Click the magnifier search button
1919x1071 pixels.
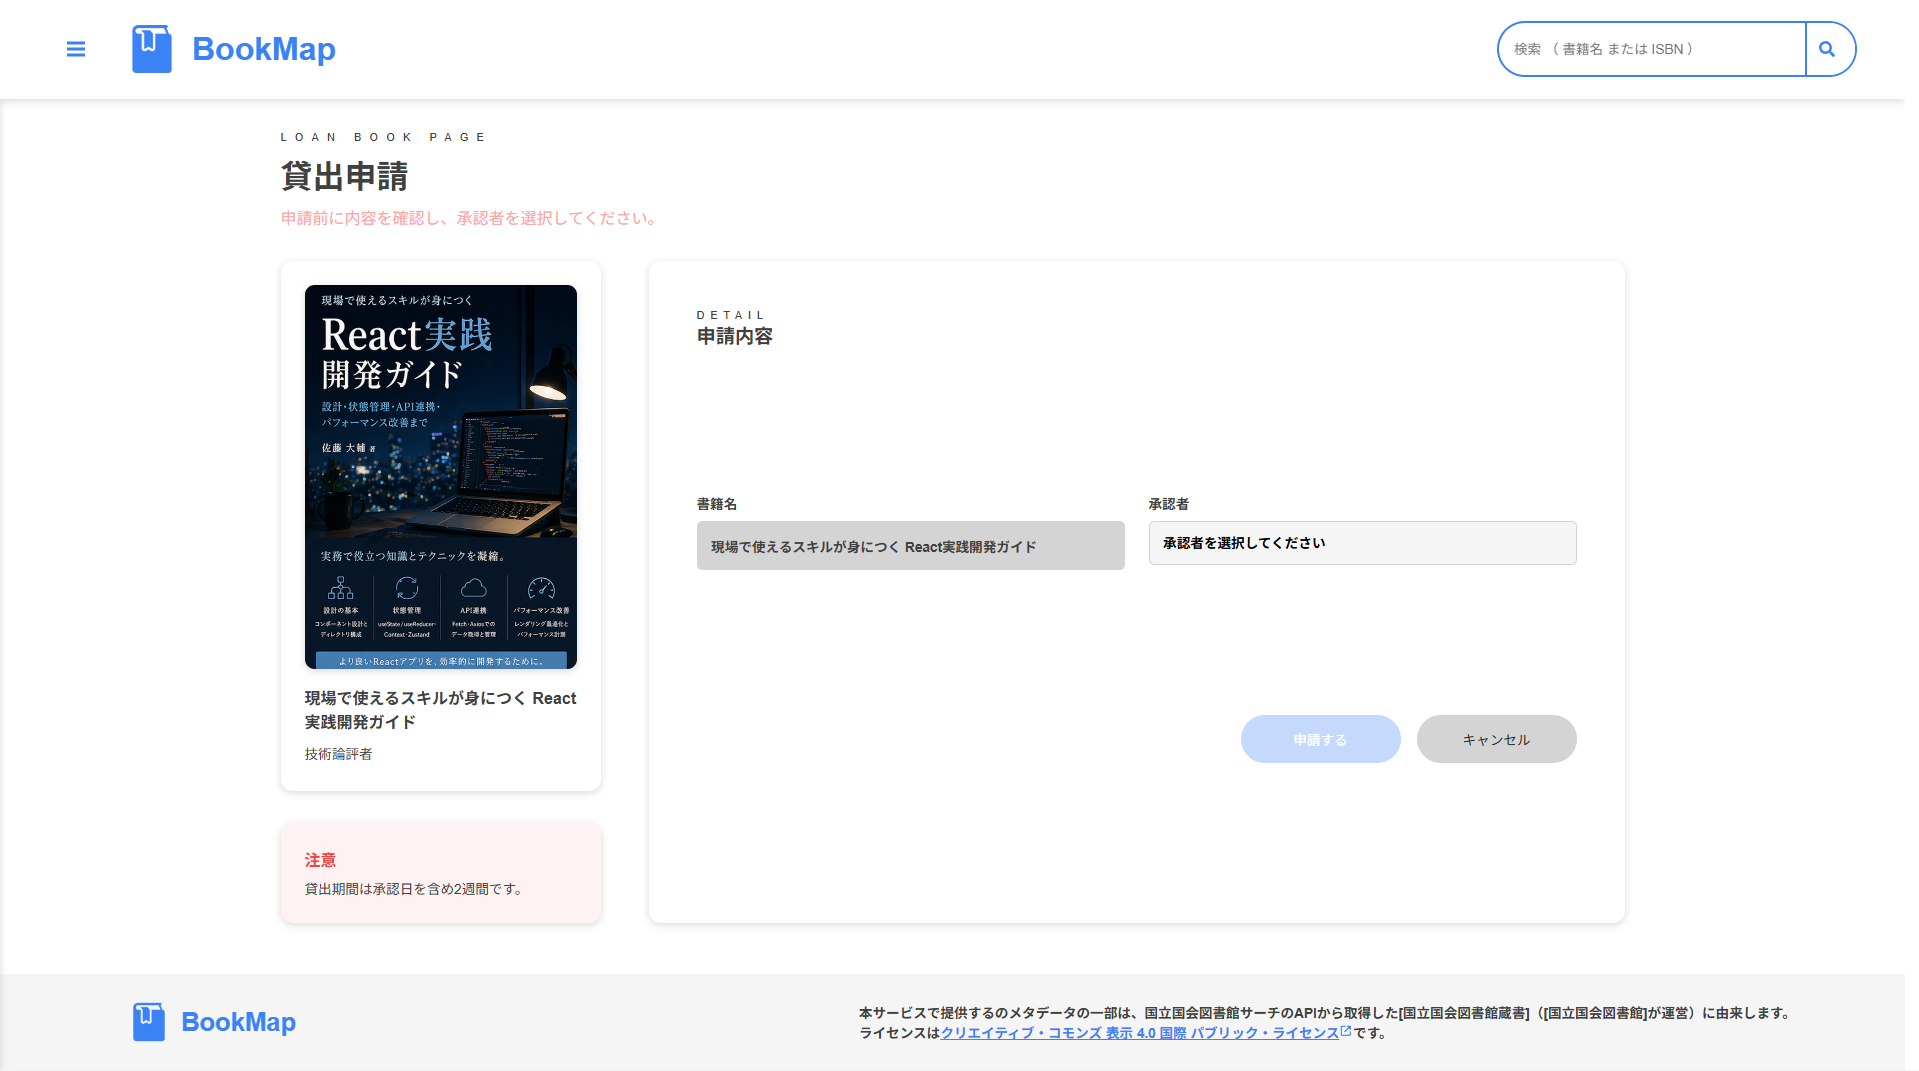[1829, 49]
